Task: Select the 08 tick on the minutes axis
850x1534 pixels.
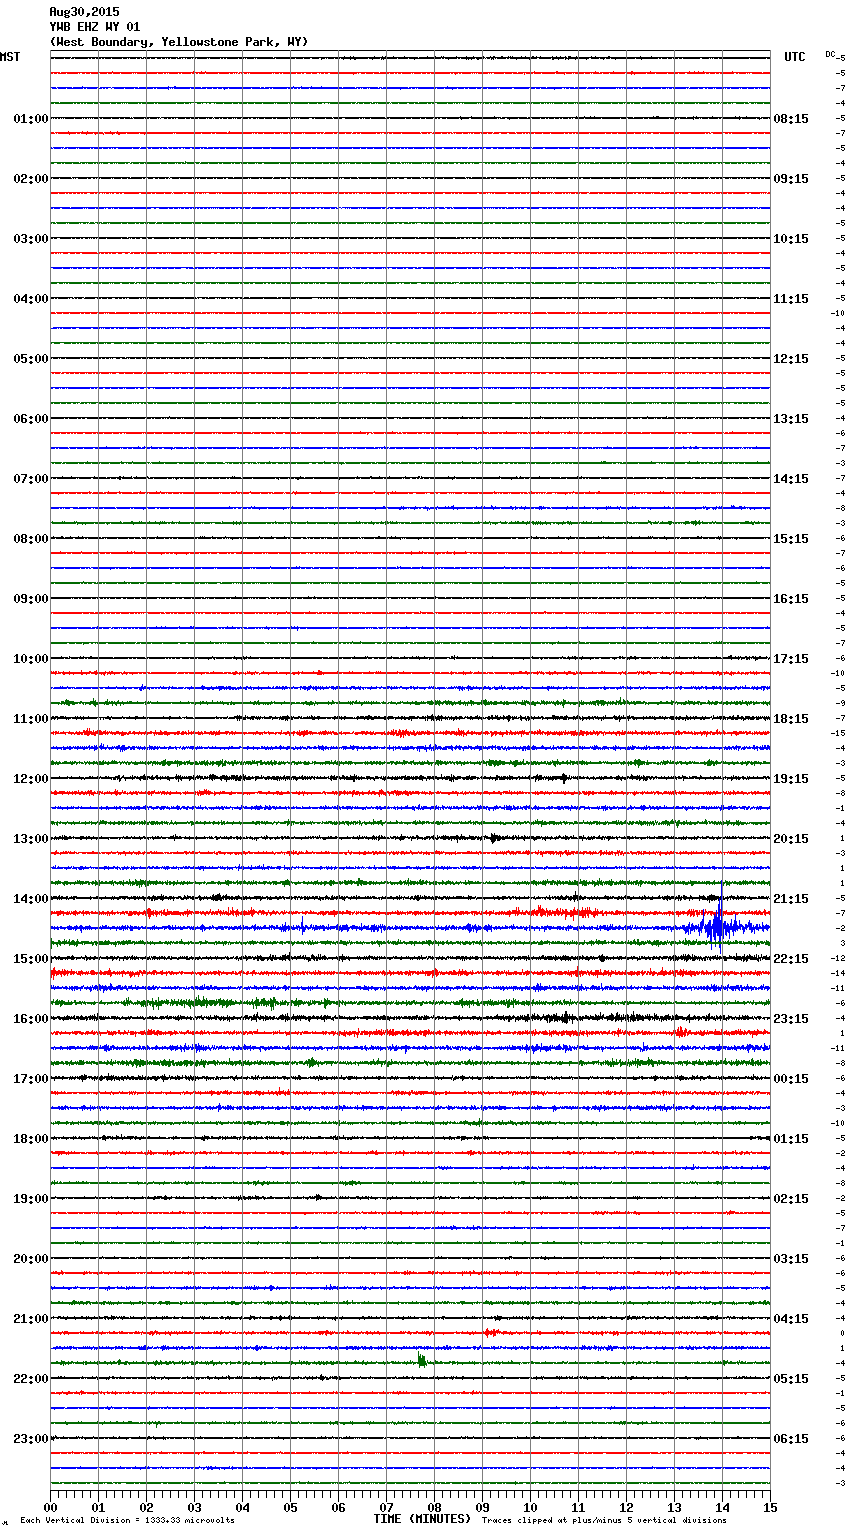Action: (x=434, y=1507)
